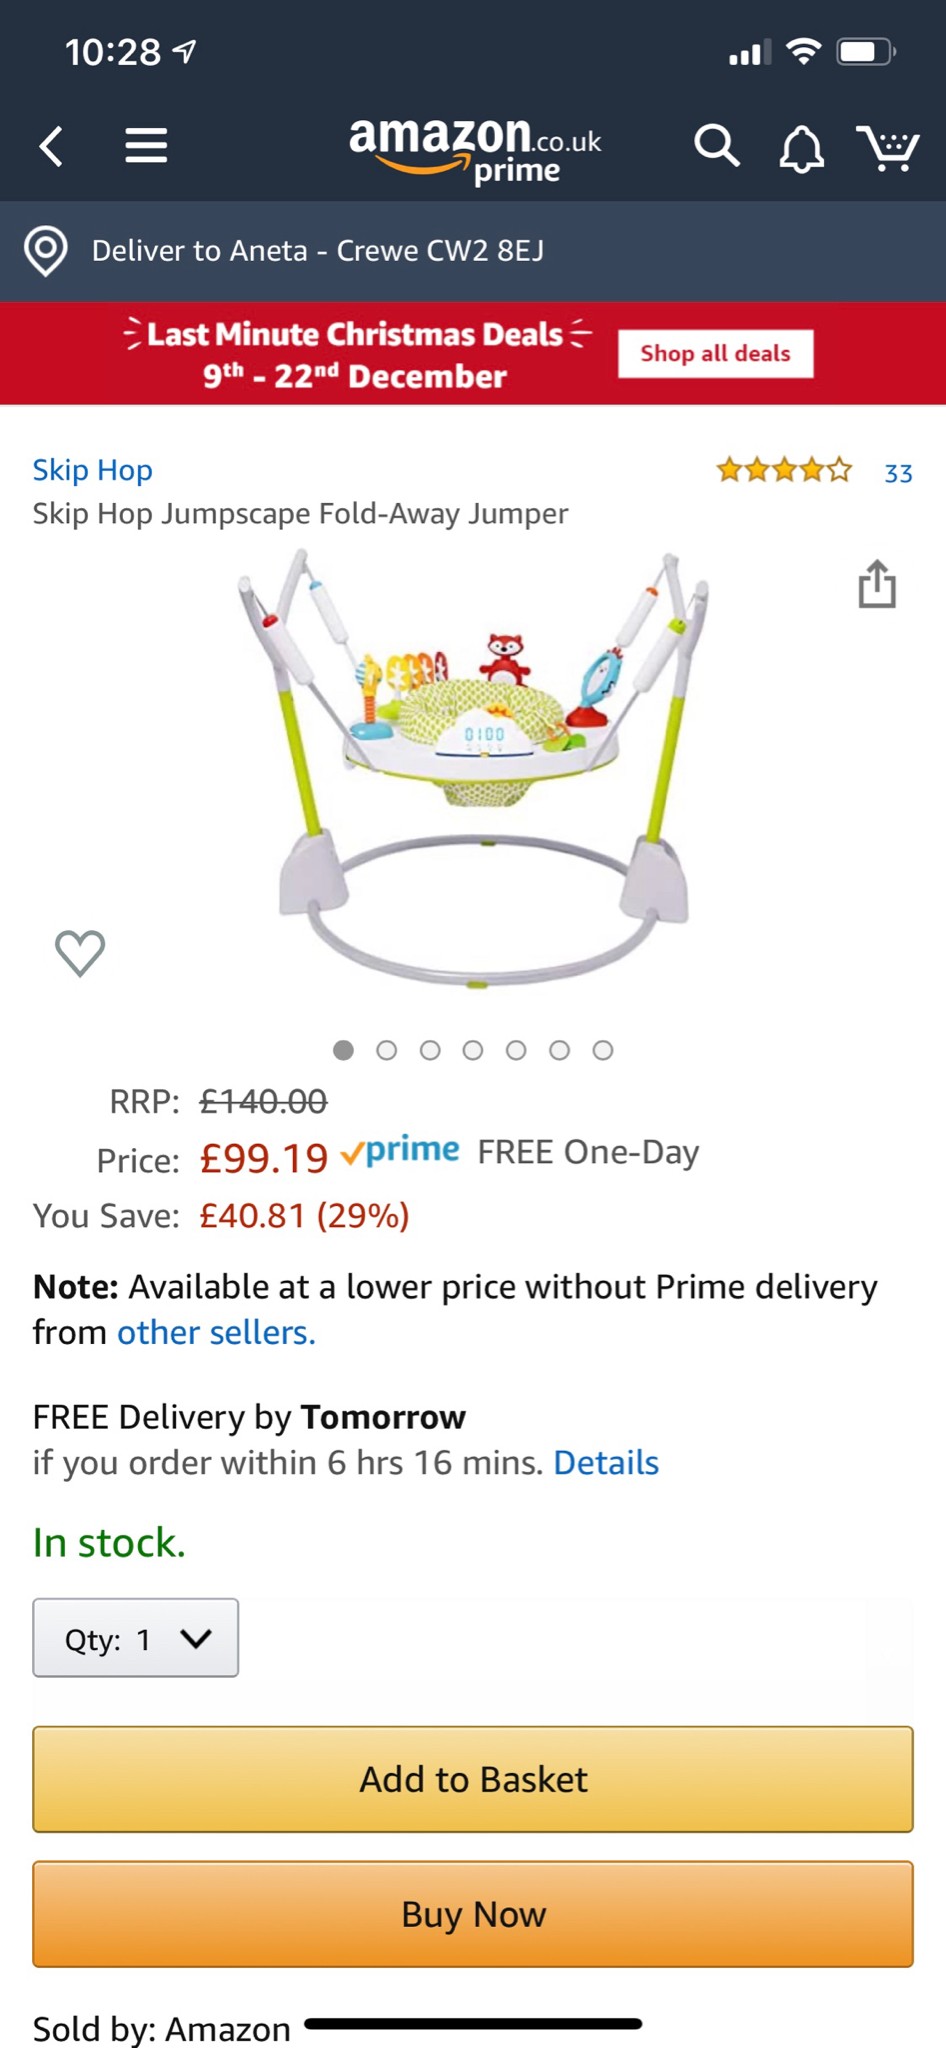Share this product via share icon
Image resolution: width=946 pixels, height=2048 pixels.
(877, 584)
